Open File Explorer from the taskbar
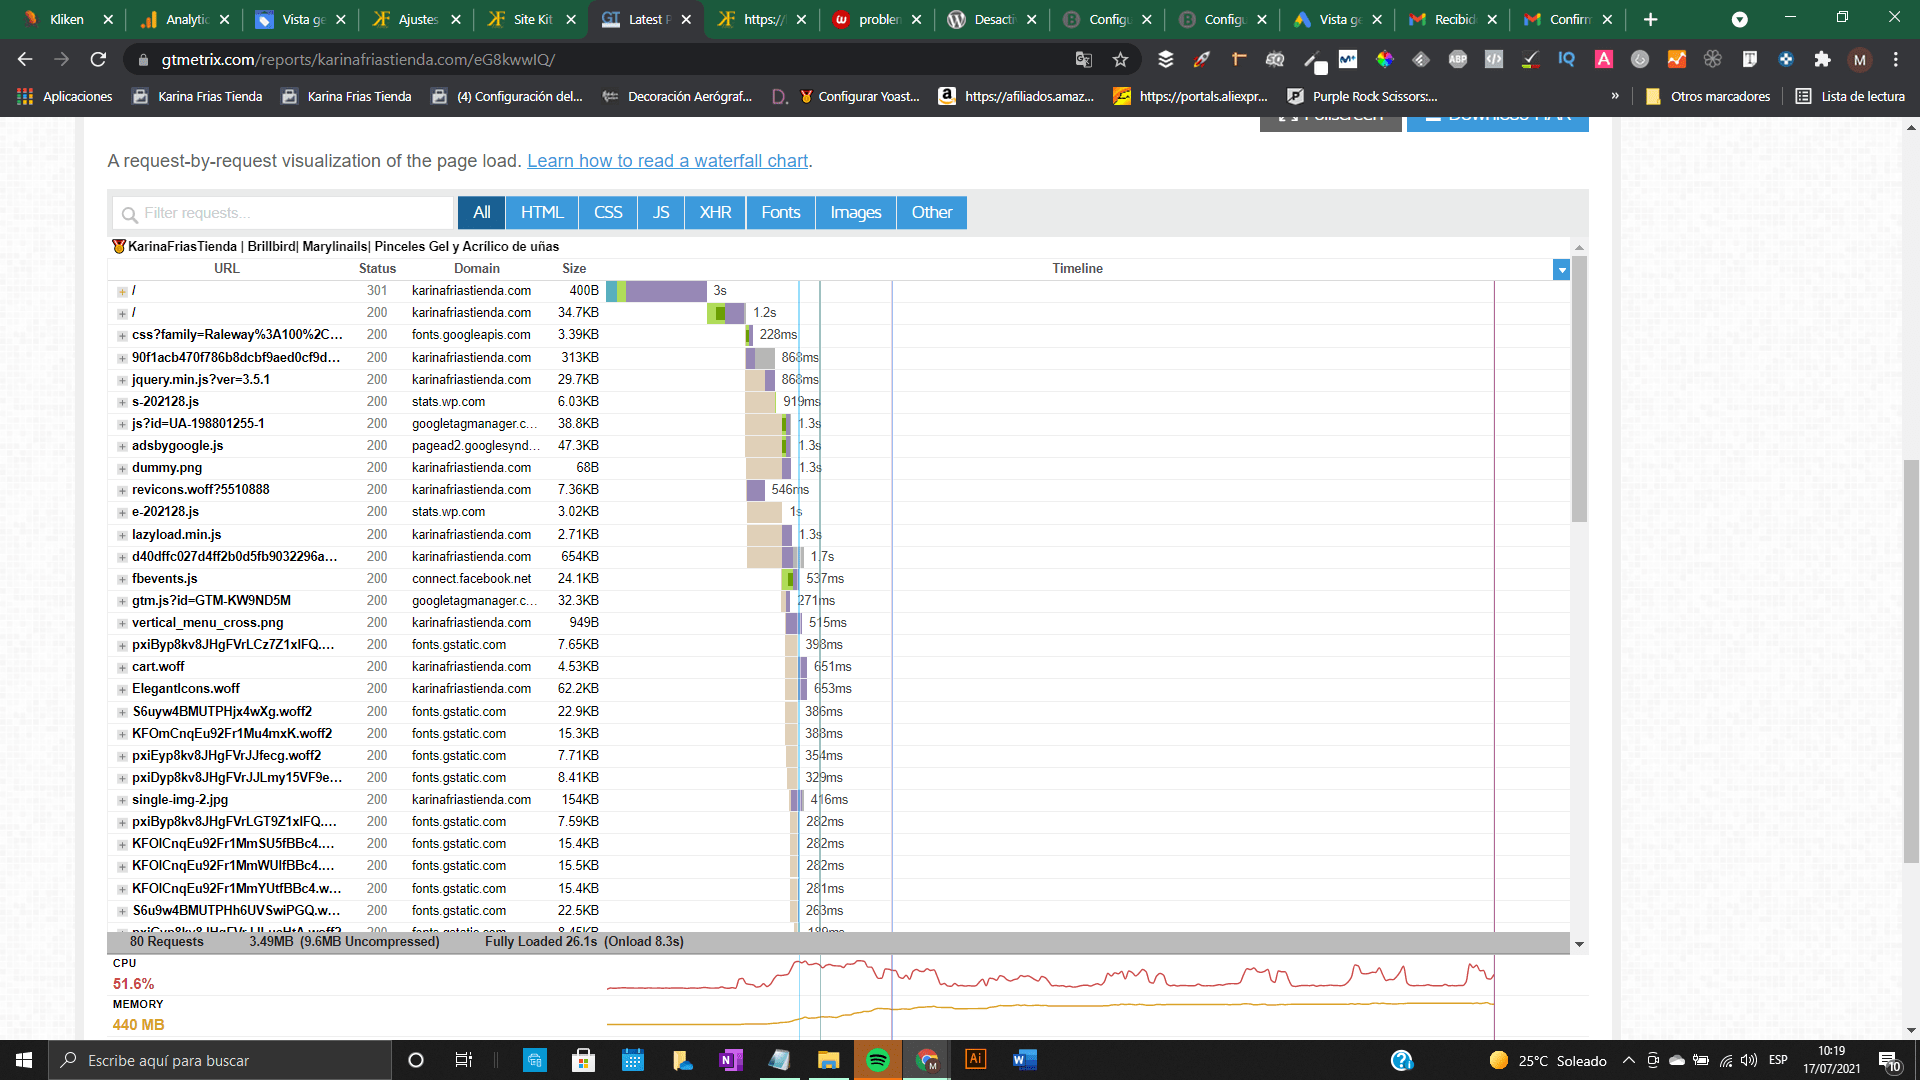Viewport: 1920px width, 1080px height. (x=828, y=1060)
